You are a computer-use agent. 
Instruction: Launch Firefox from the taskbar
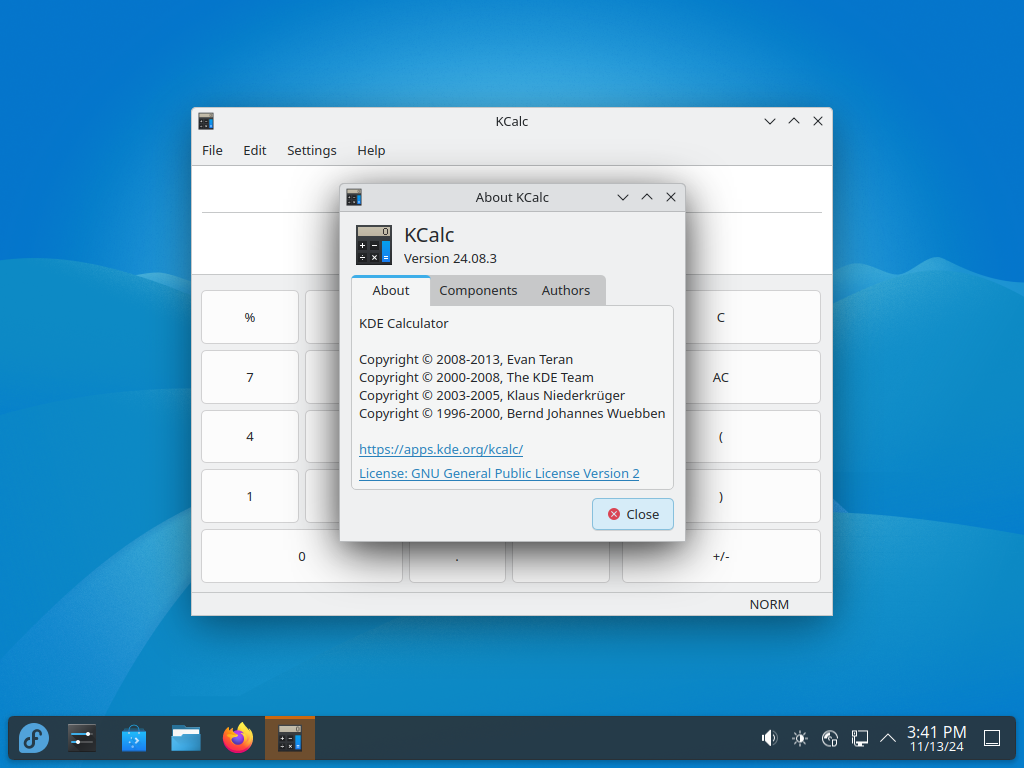[x=238, y=739]
